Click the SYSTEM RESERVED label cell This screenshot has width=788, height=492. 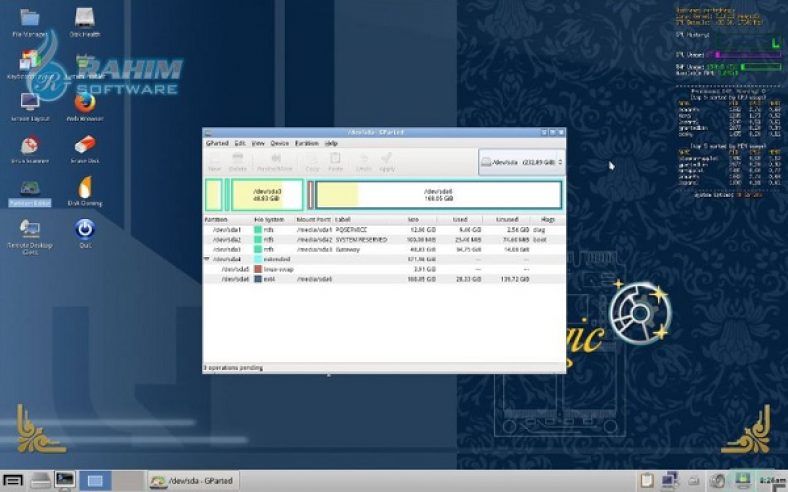361,240
